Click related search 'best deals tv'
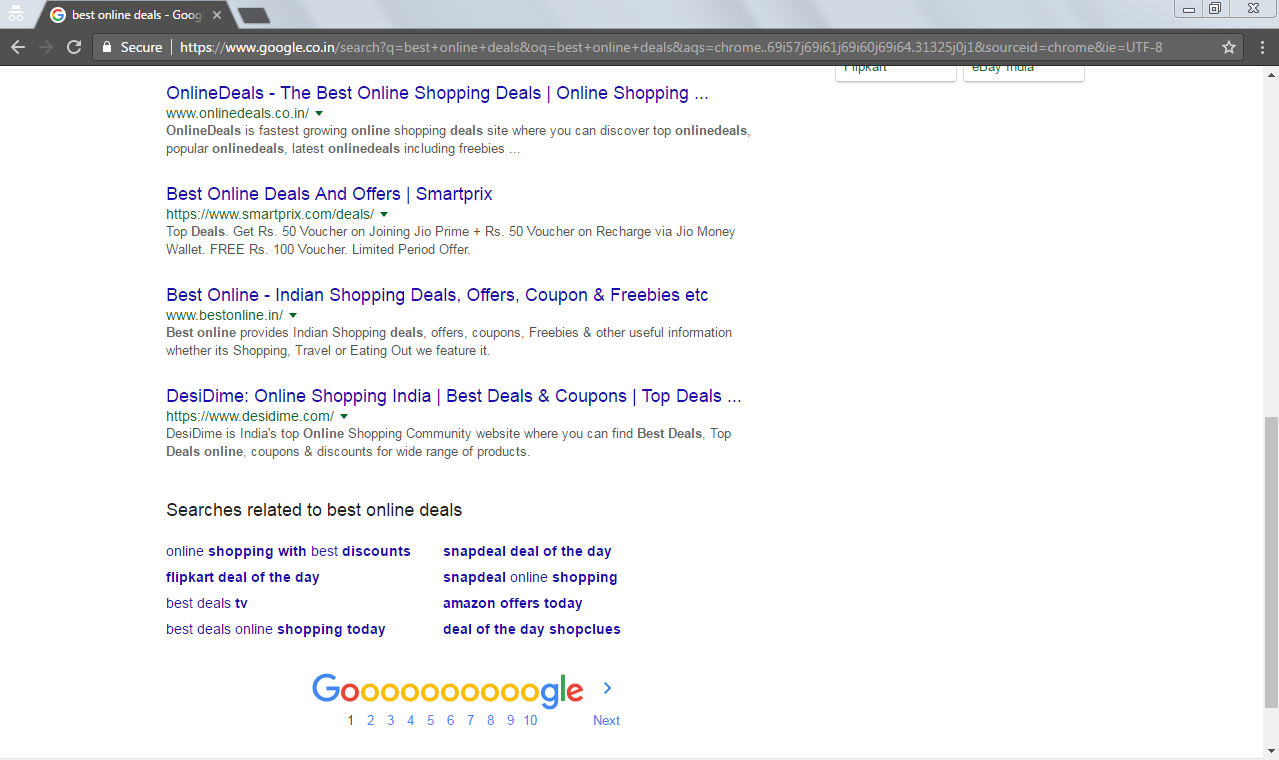 [207, 603]
